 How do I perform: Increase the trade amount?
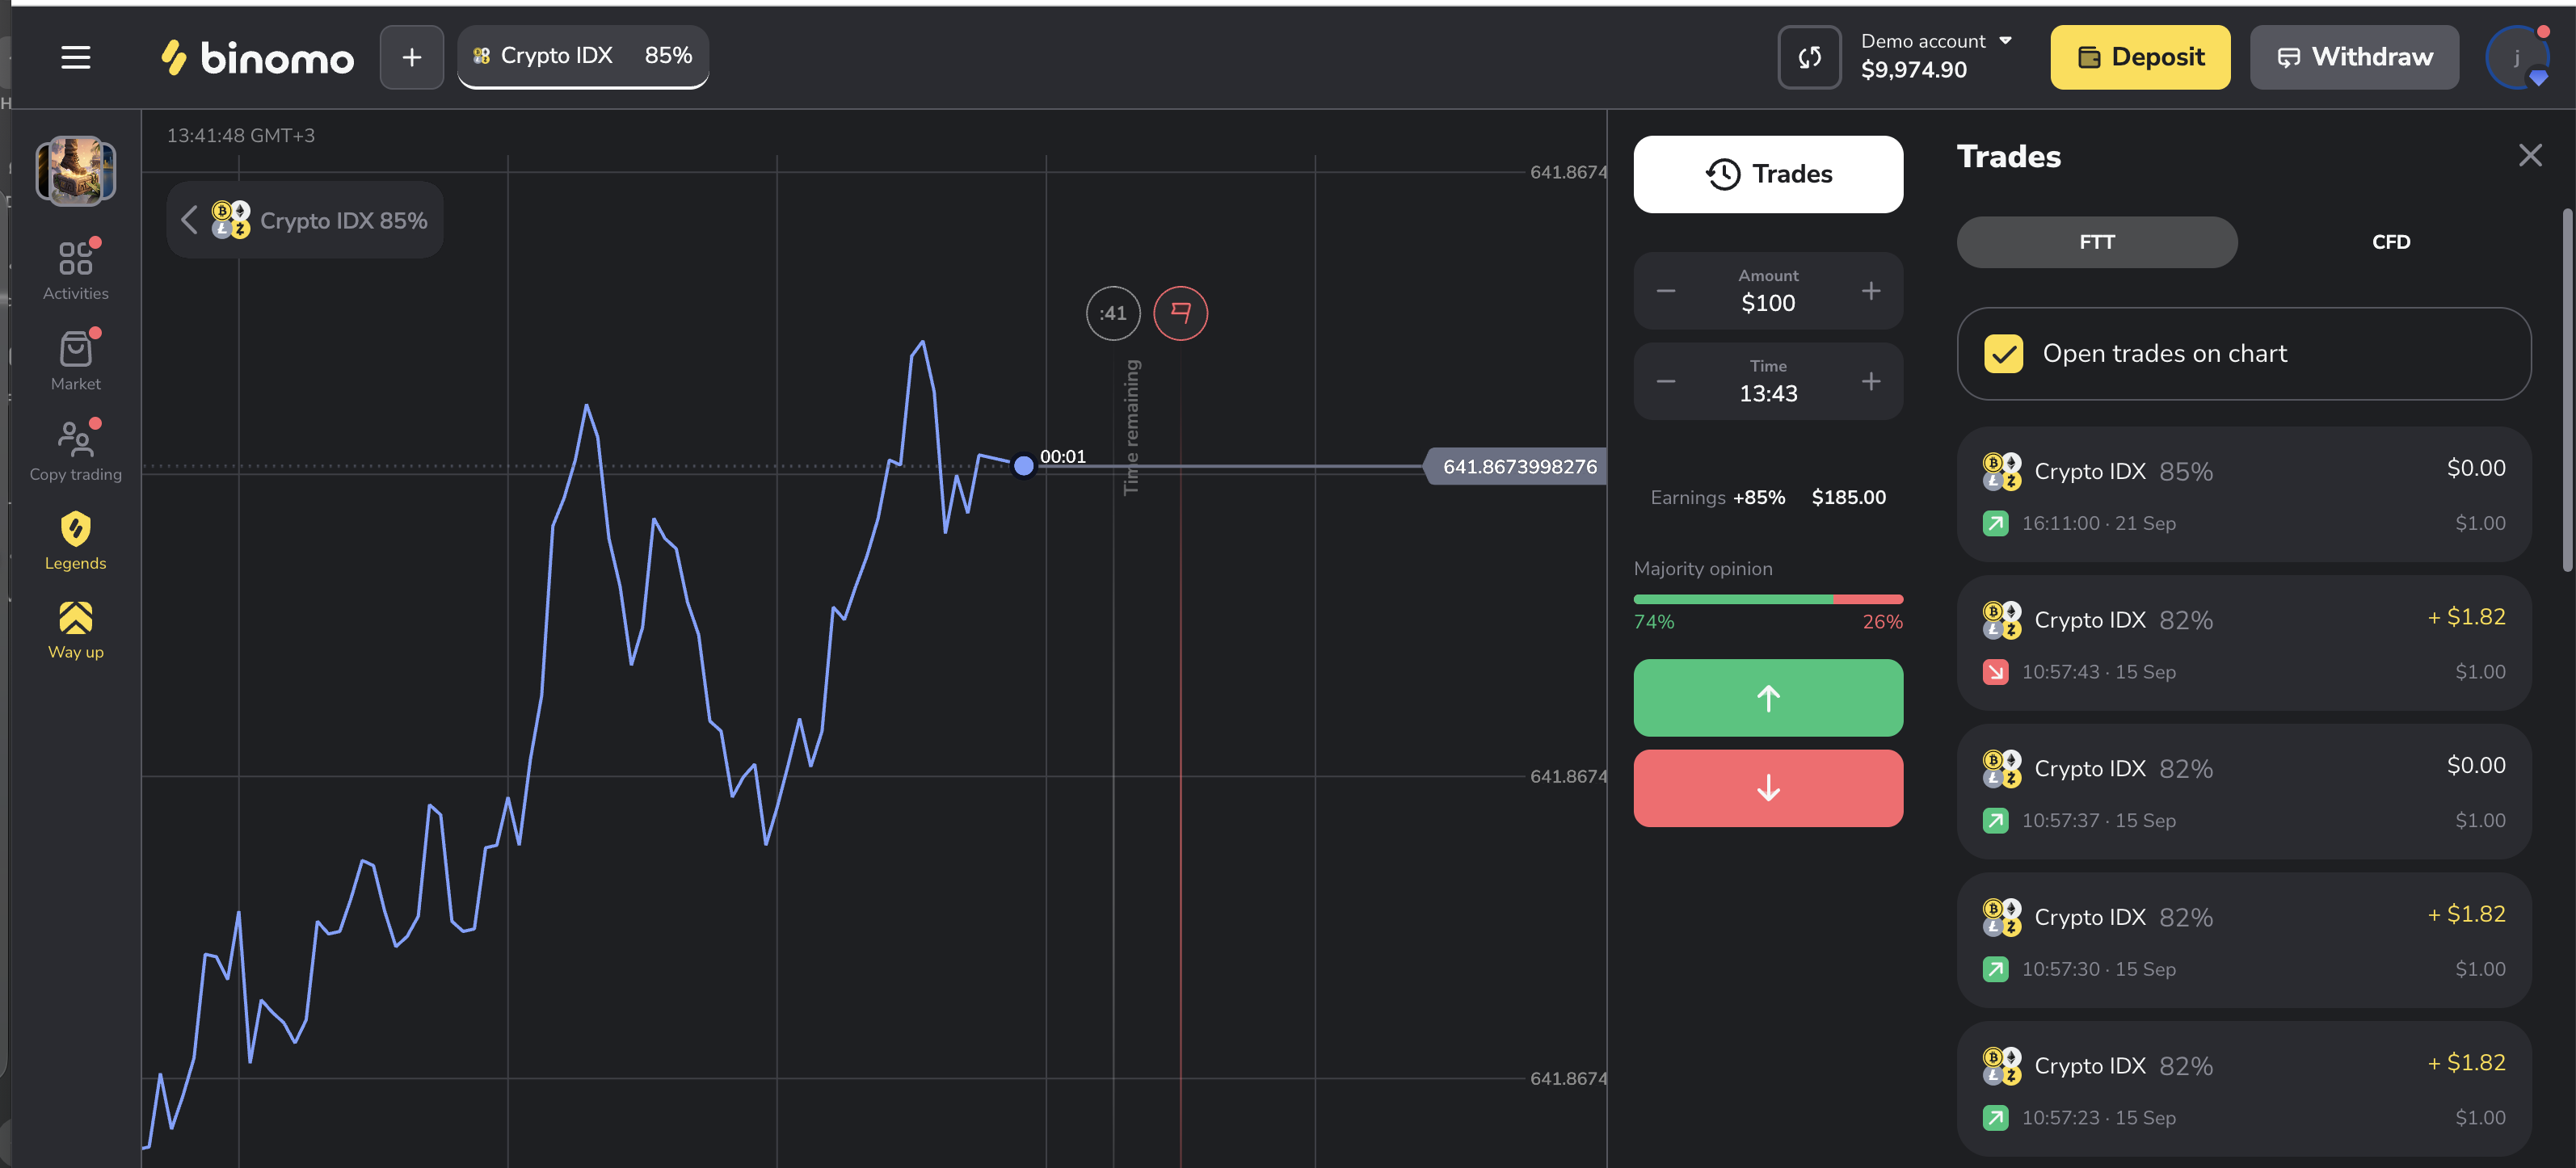(1871, 291)
